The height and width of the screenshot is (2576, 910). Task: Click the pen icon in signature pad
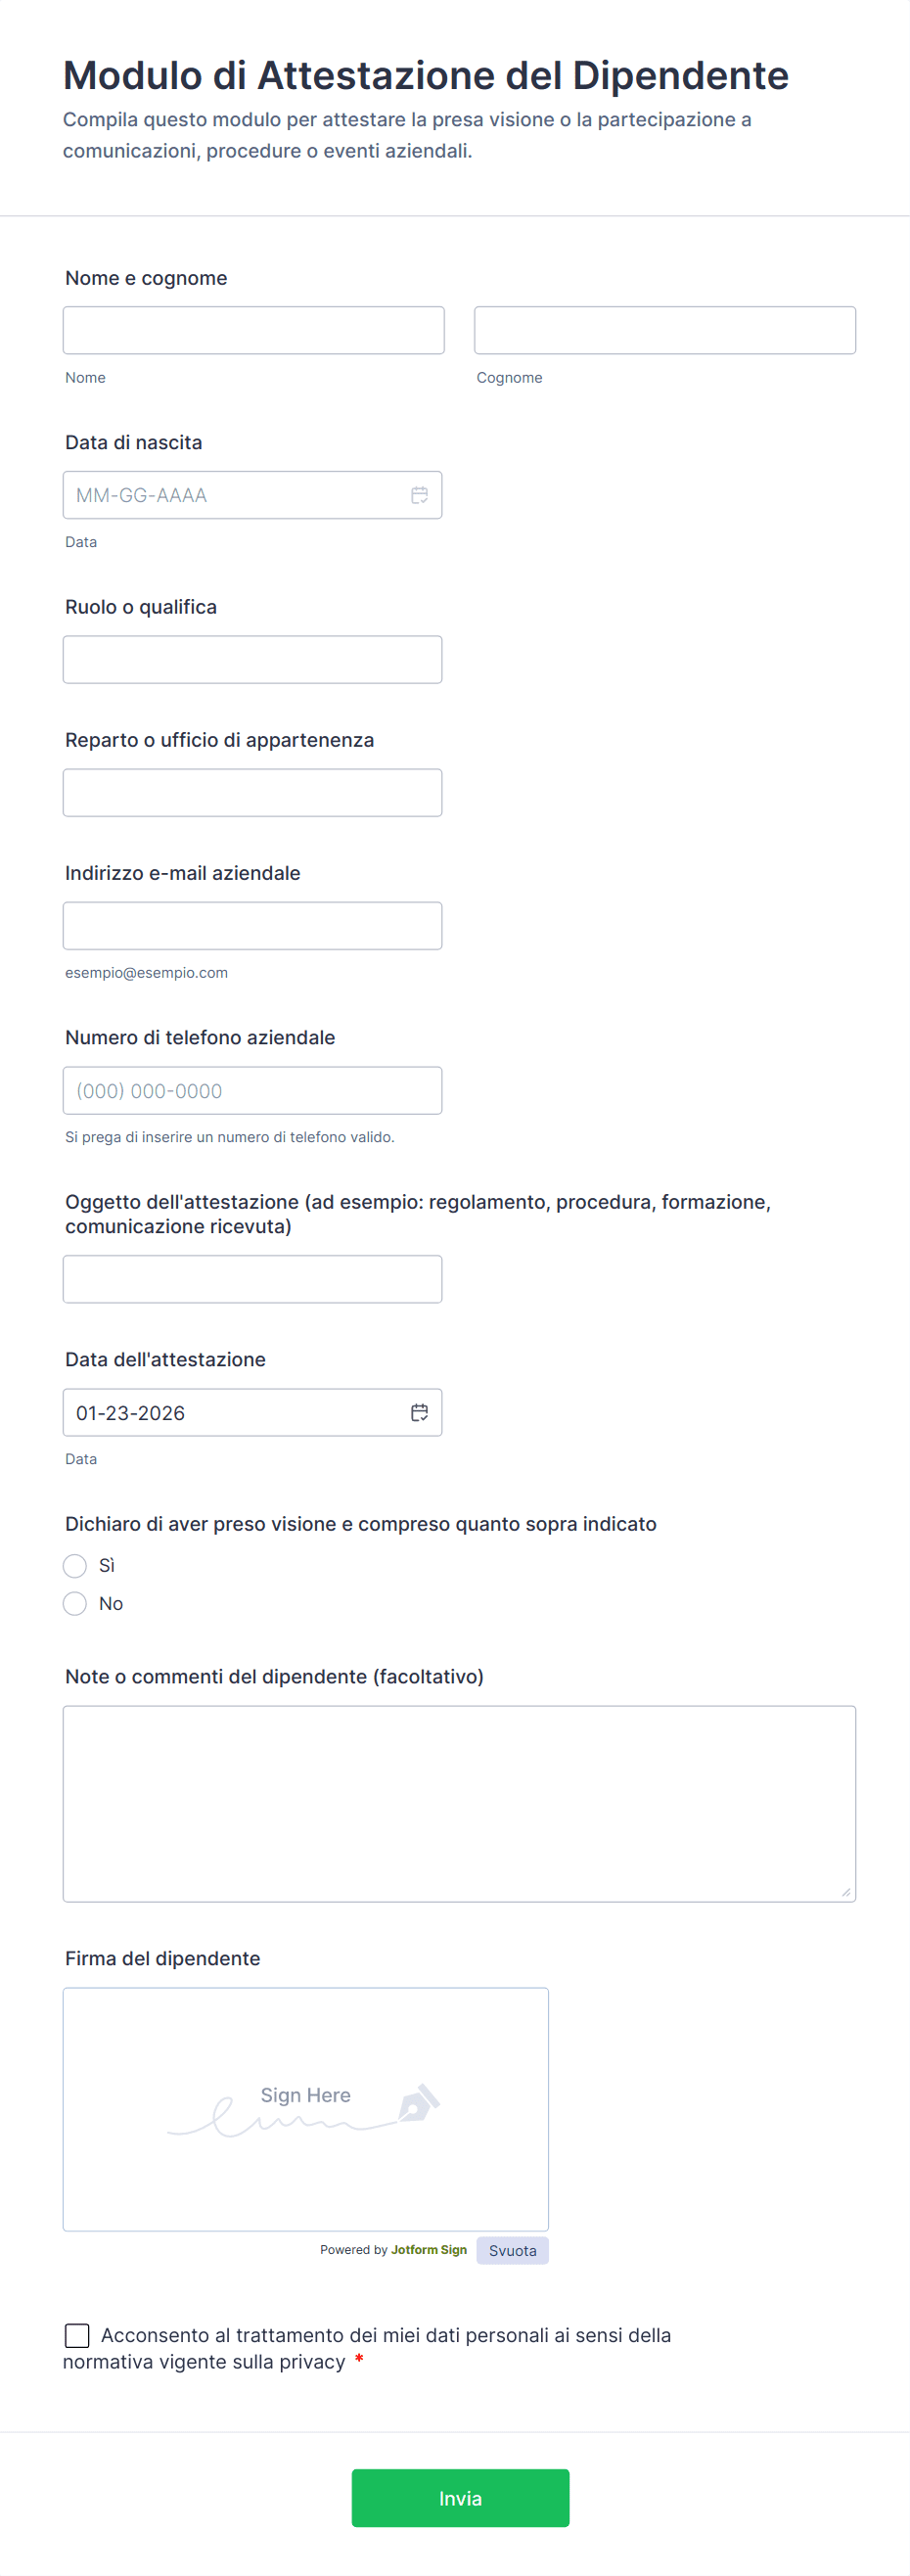(419, 2103)
